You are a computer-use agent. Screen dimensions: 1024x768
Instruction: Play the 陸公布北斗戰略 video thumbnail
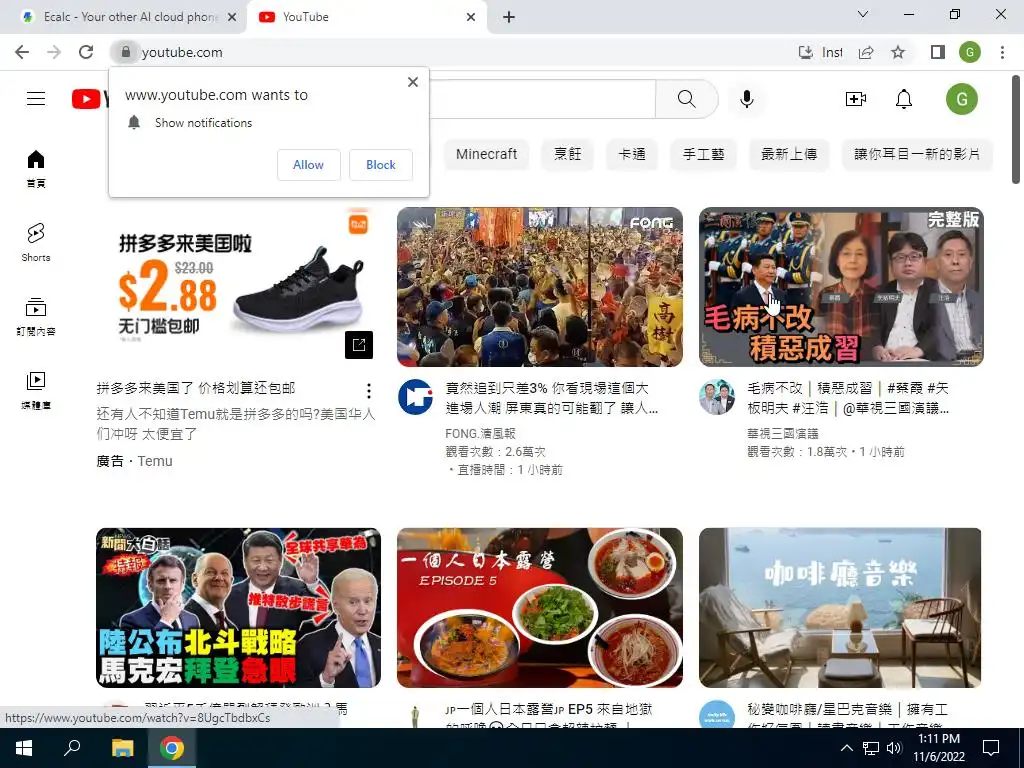(238, 607)
